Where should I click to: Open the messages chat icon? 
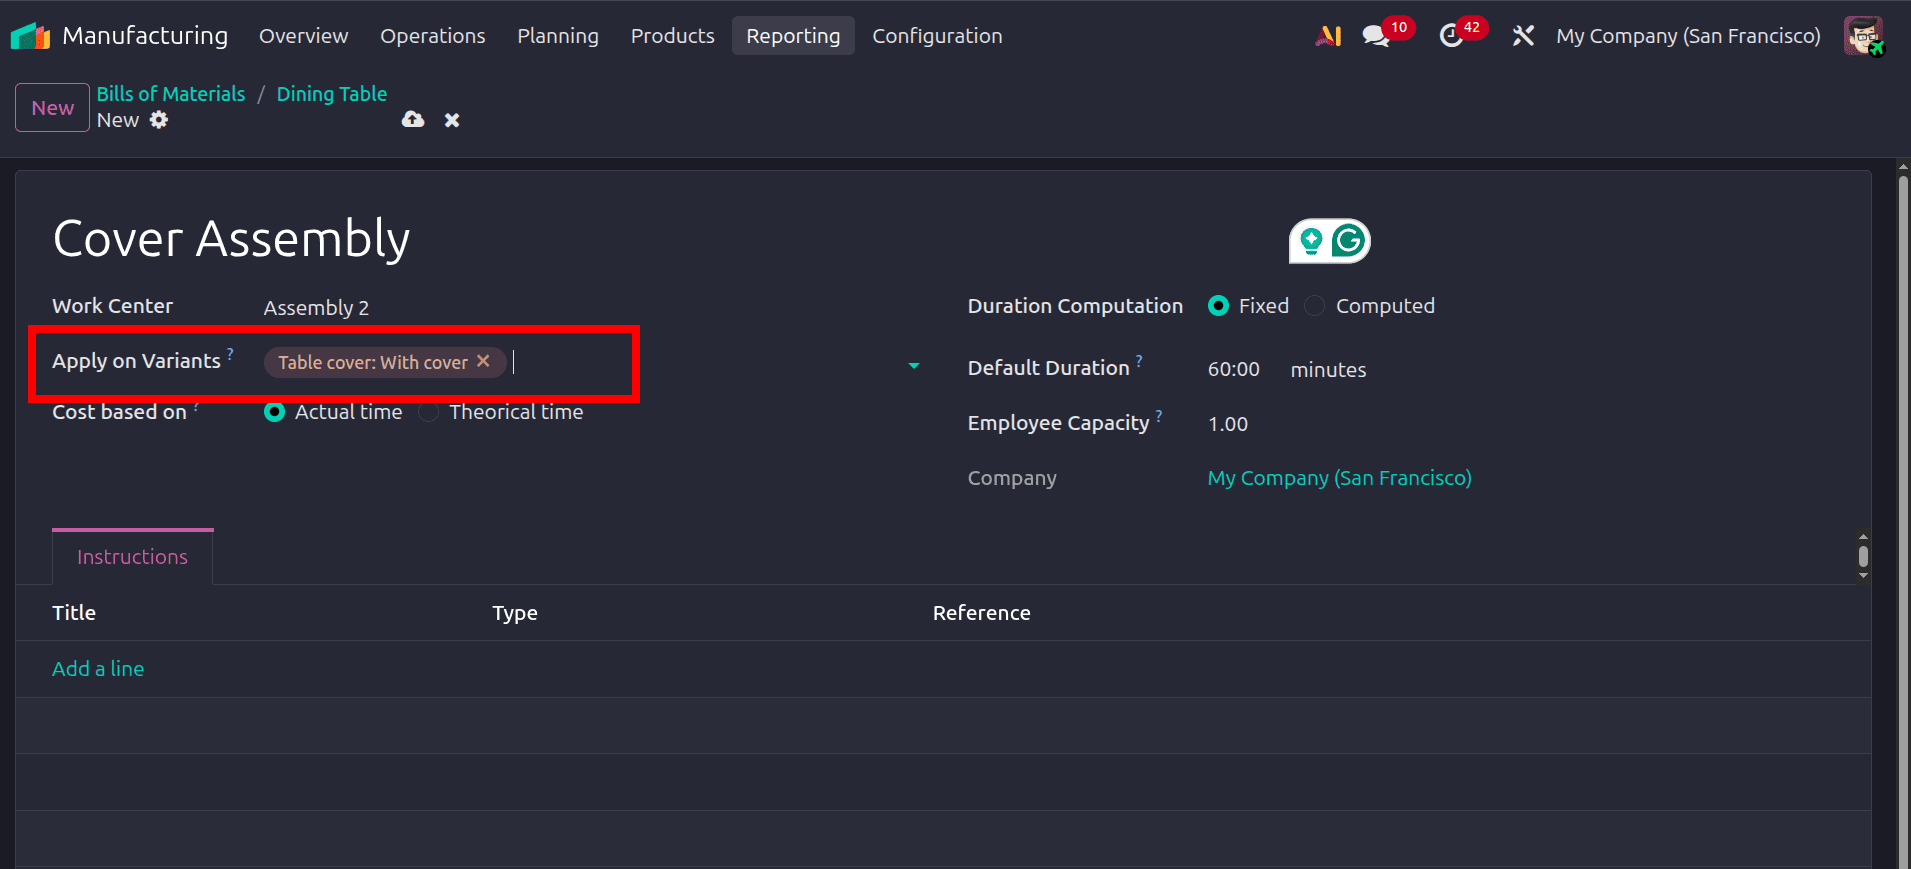point(1376,36)
